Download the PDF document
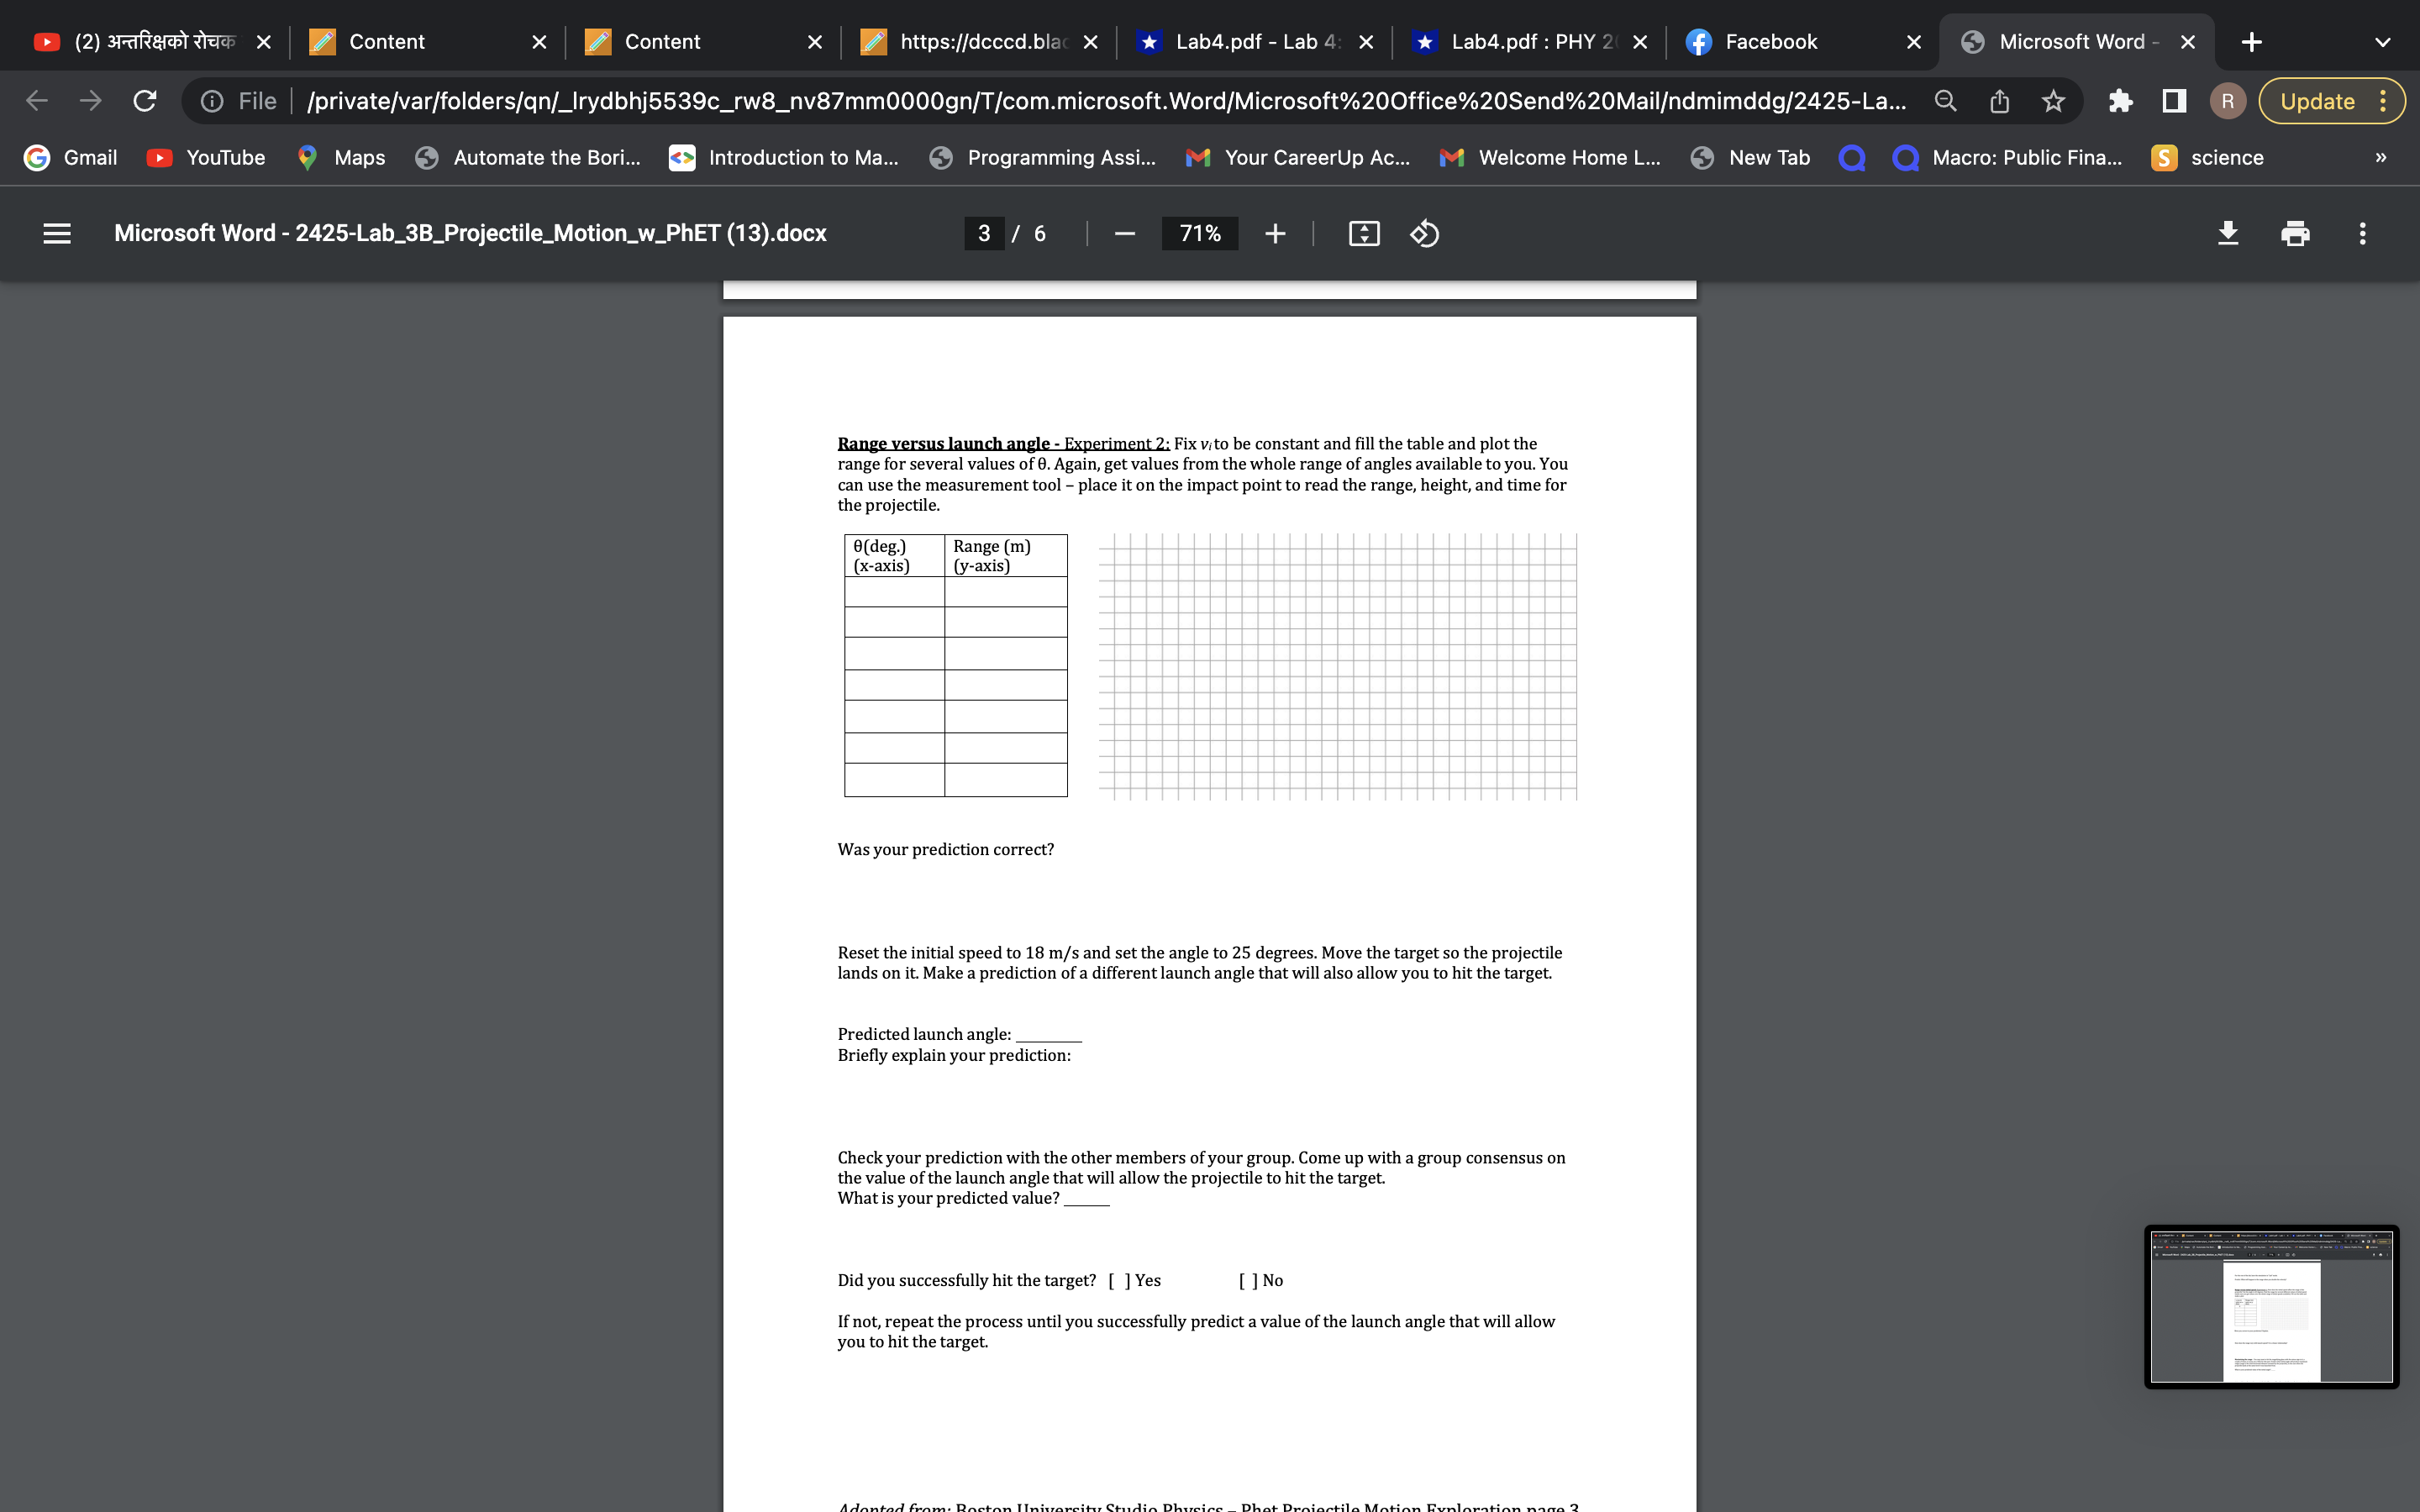The image size is (2420, 1512). [x=2228, y=233]
